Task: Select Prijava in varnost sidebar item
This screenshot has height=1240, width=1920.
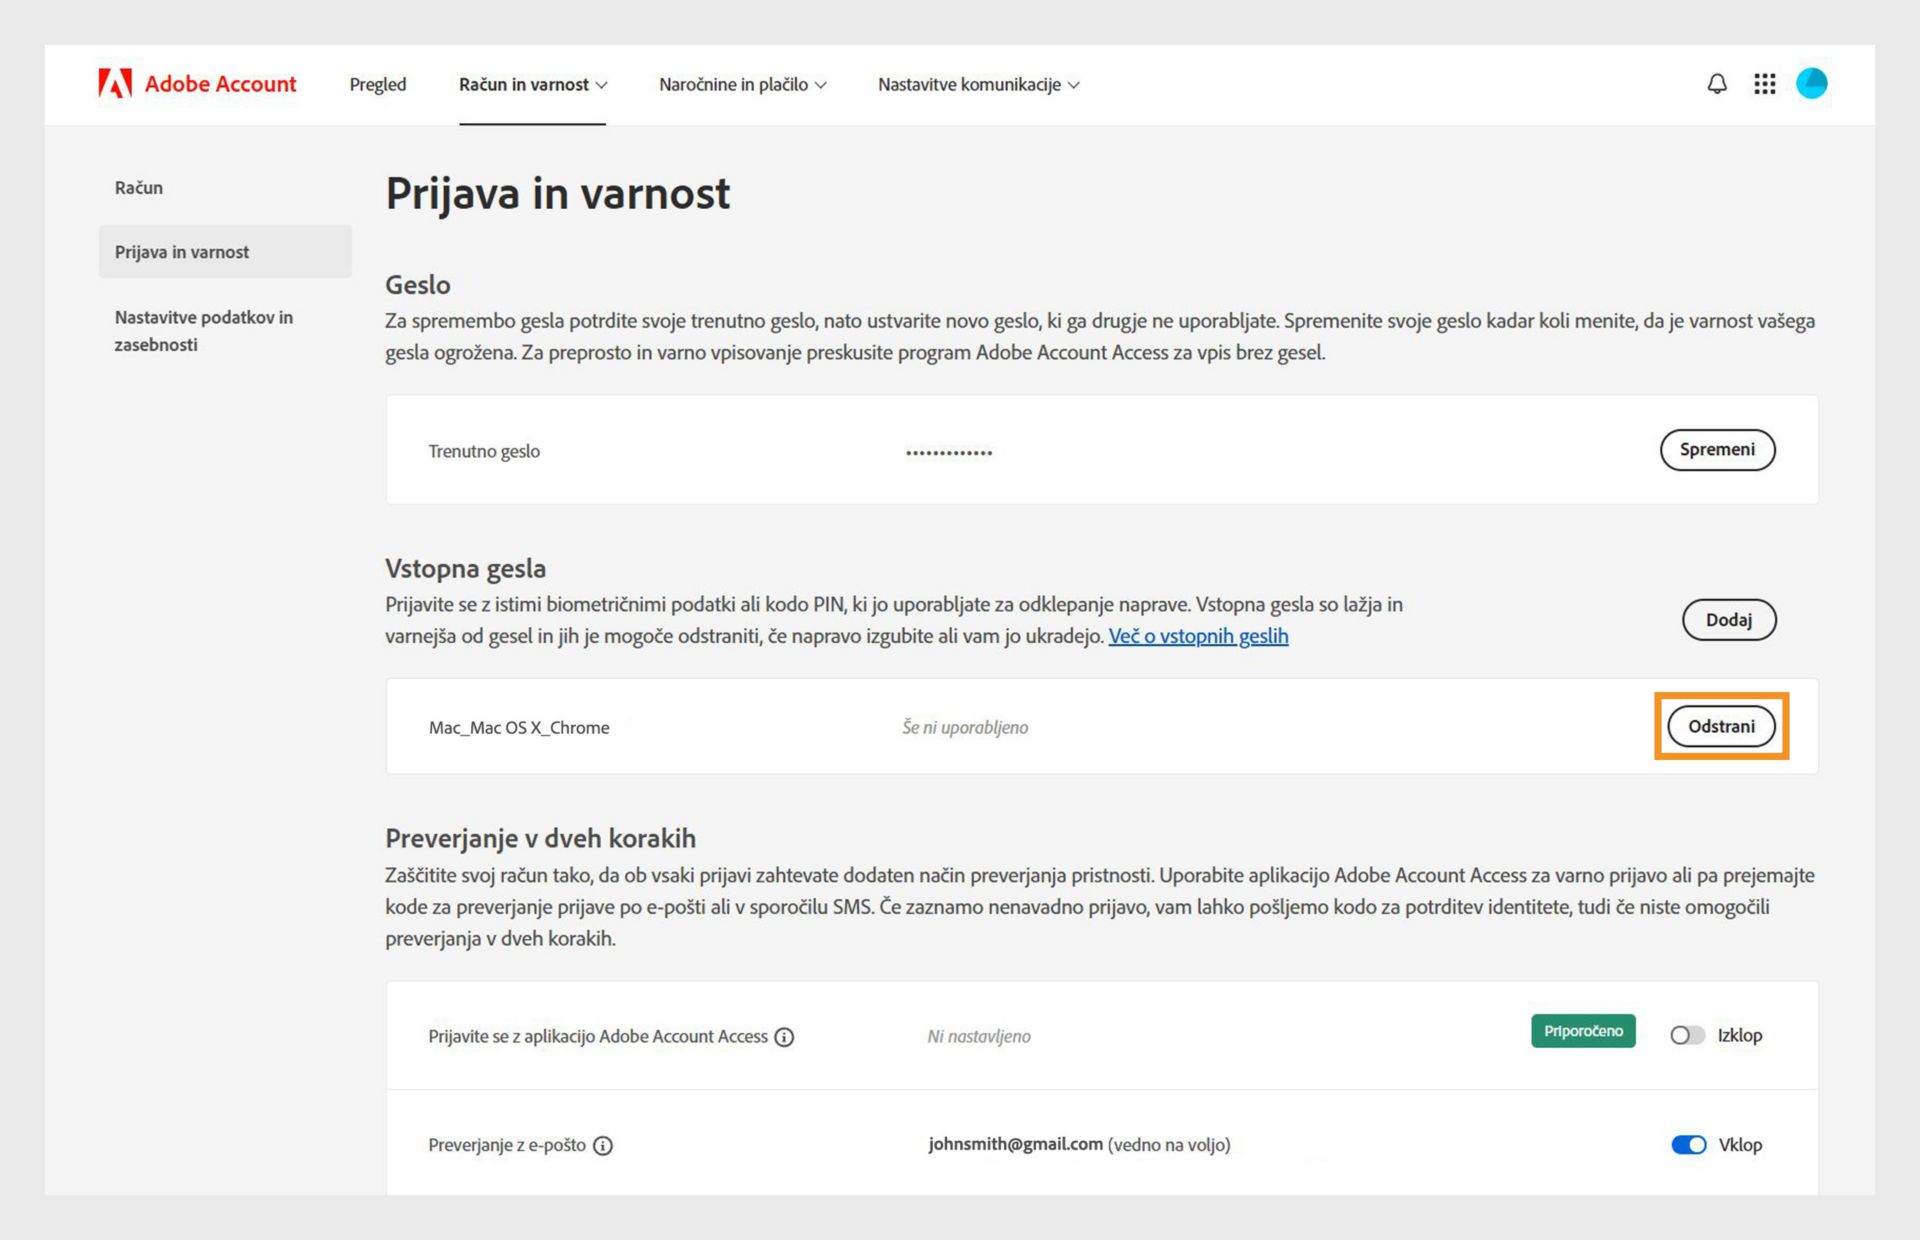Action: [x=182, y=252]
